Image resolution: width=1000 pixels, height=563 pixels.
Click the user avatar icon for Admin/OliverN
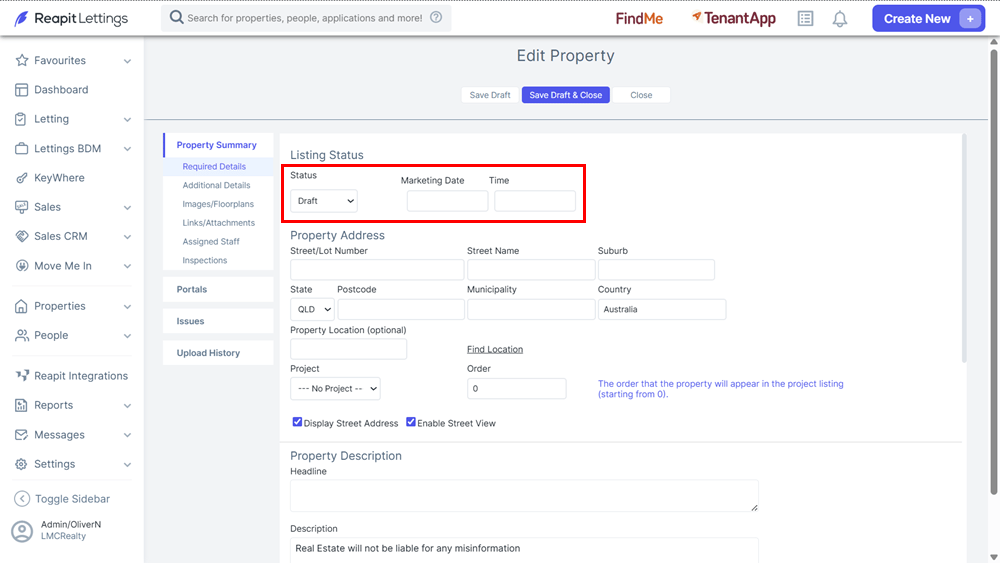pyautogui.click(x=22, y=531)
